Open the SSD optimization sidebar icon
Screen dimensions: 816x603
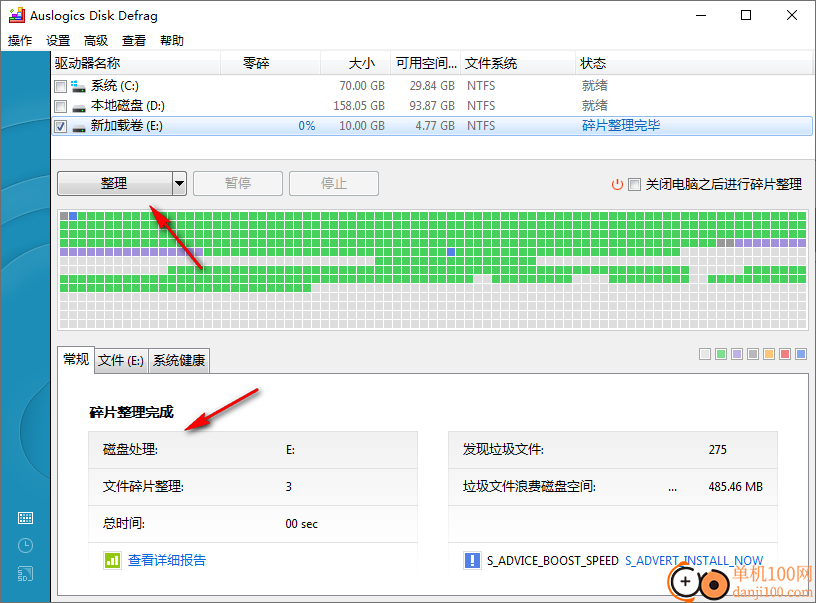pyautogui.click(x=26, y=573)
